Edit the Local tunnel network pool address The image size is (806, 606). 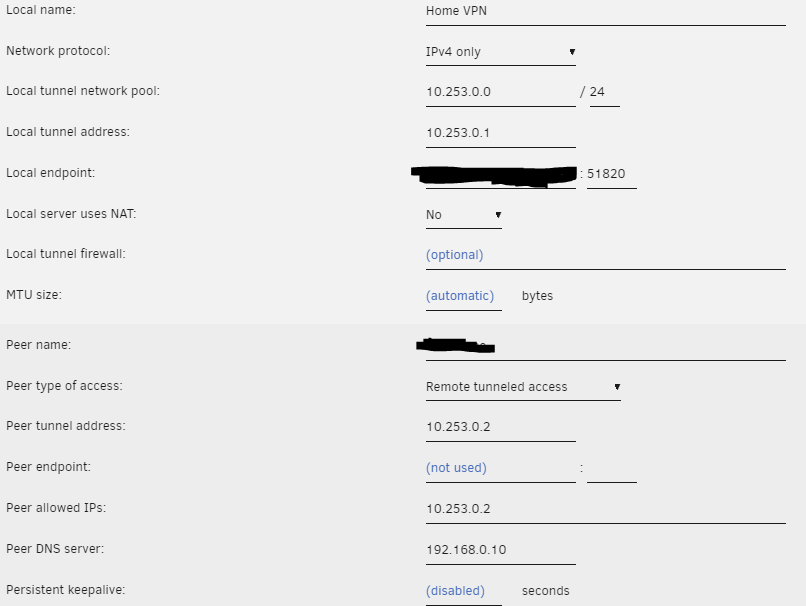point(500,93)
